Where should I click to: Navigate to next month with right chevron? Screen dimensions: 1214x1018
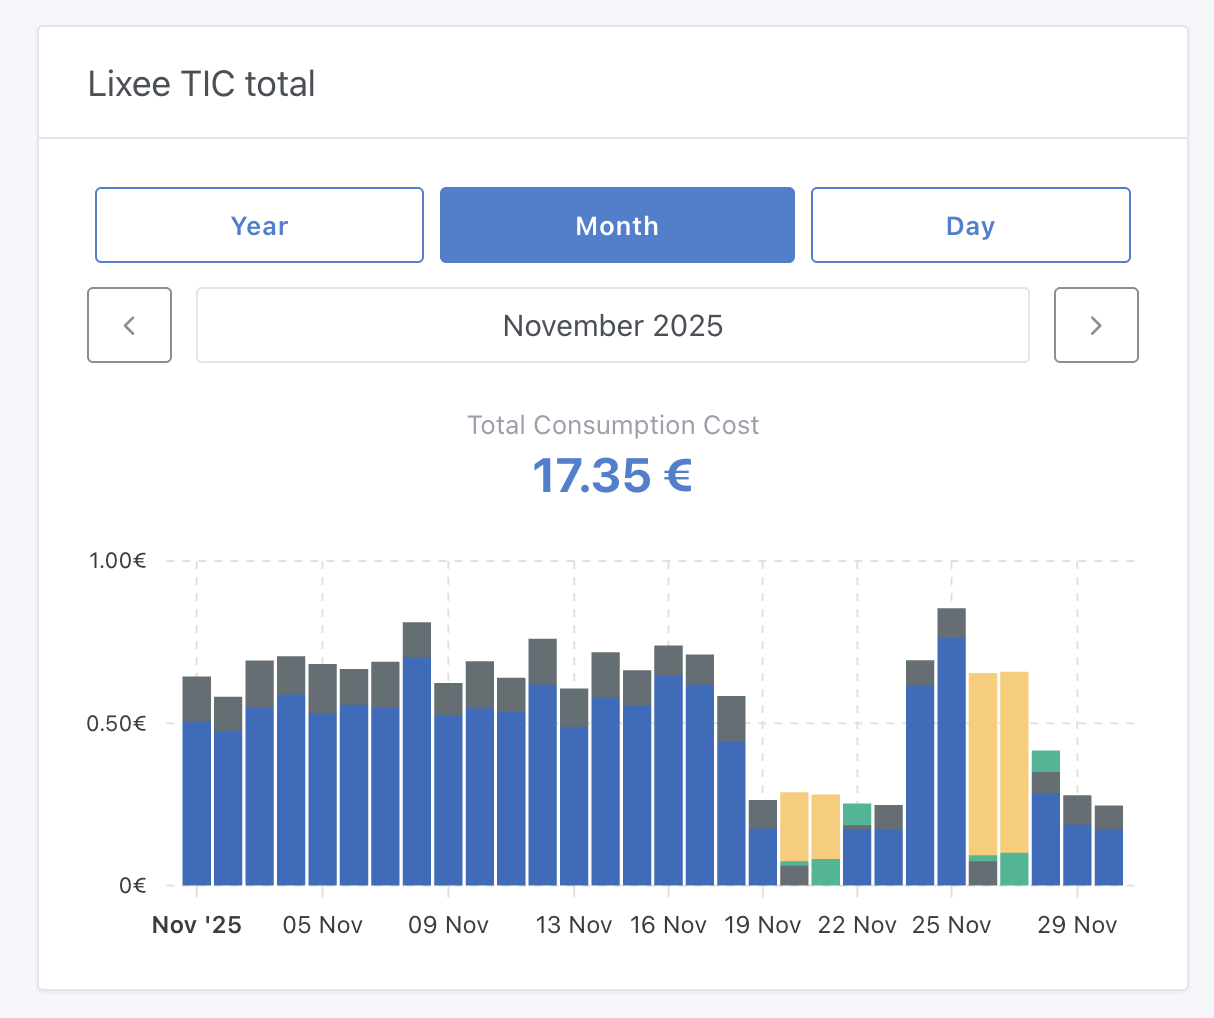[1096, 325]
